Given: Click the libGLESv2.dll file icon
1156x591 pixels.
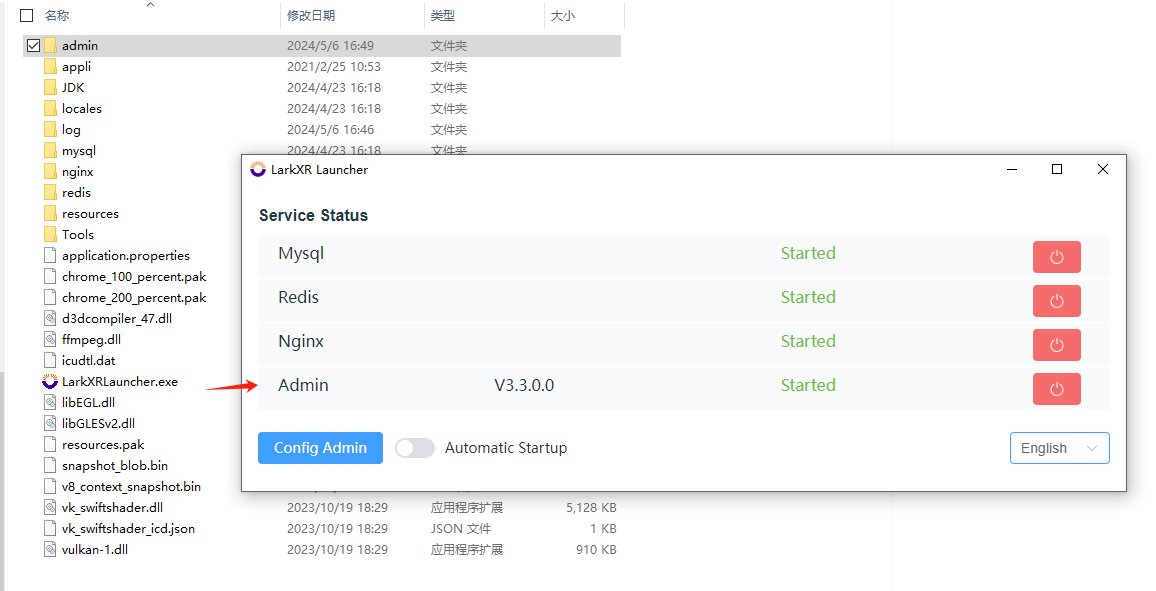Looking at the screenshot, I should 50,424.
